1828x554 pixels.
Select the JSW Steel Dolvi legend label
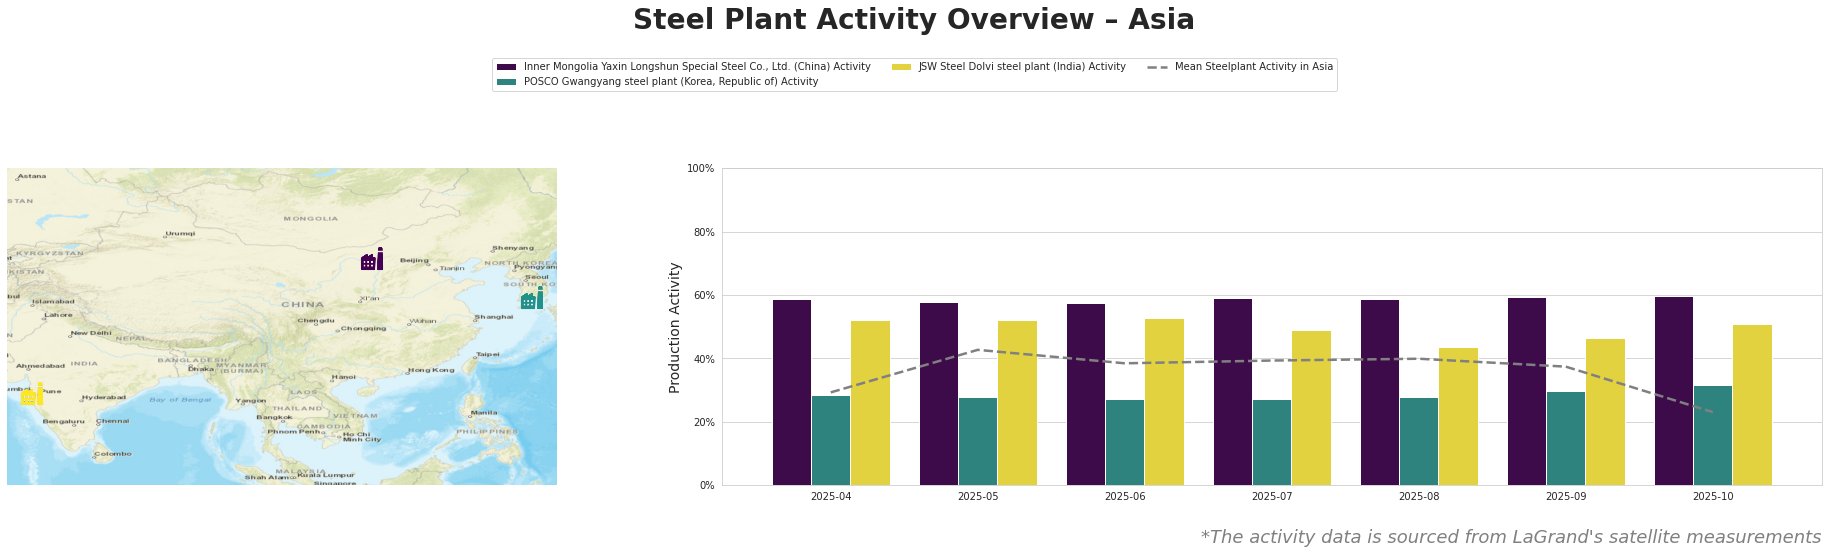(1022, 67)
